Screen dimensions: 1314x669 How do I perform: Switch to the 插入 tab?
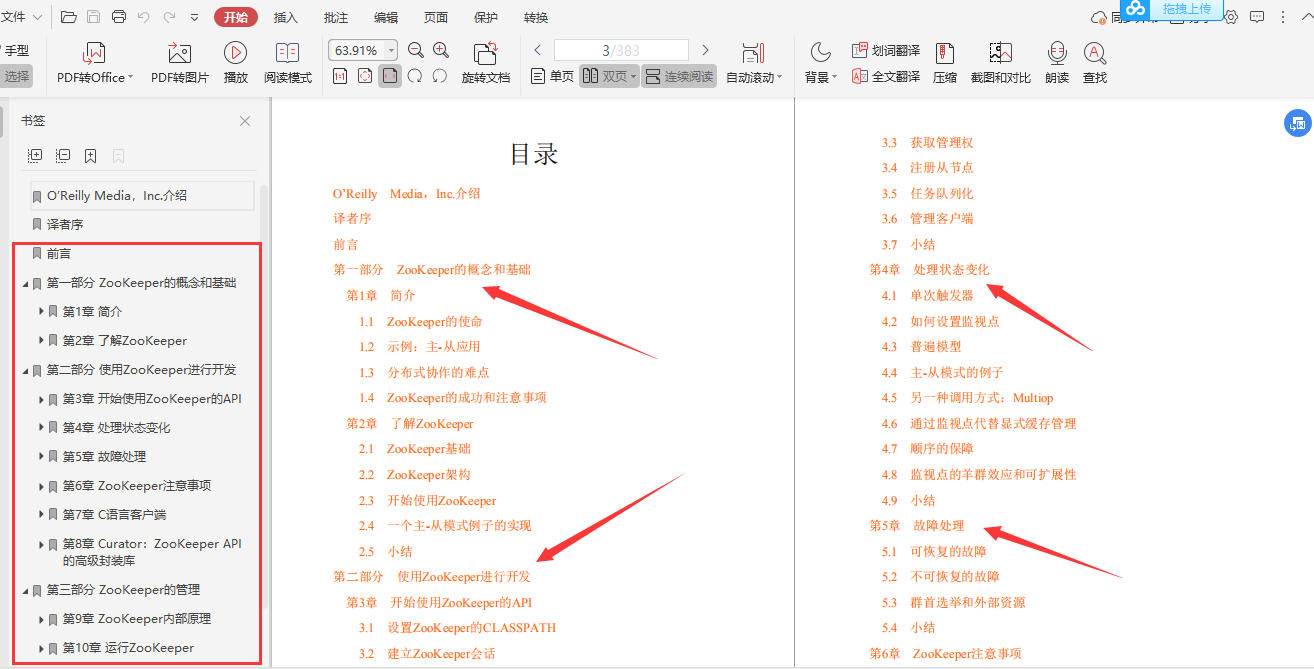286,17
